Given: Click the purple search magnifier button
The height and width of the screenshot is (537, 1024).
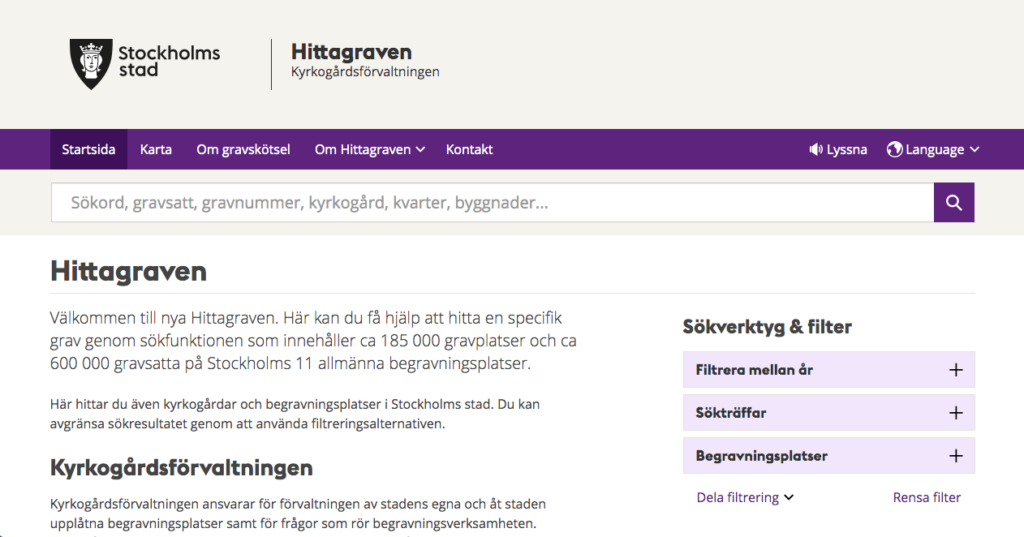Looking at the screenshot, I should click(953, 203).
